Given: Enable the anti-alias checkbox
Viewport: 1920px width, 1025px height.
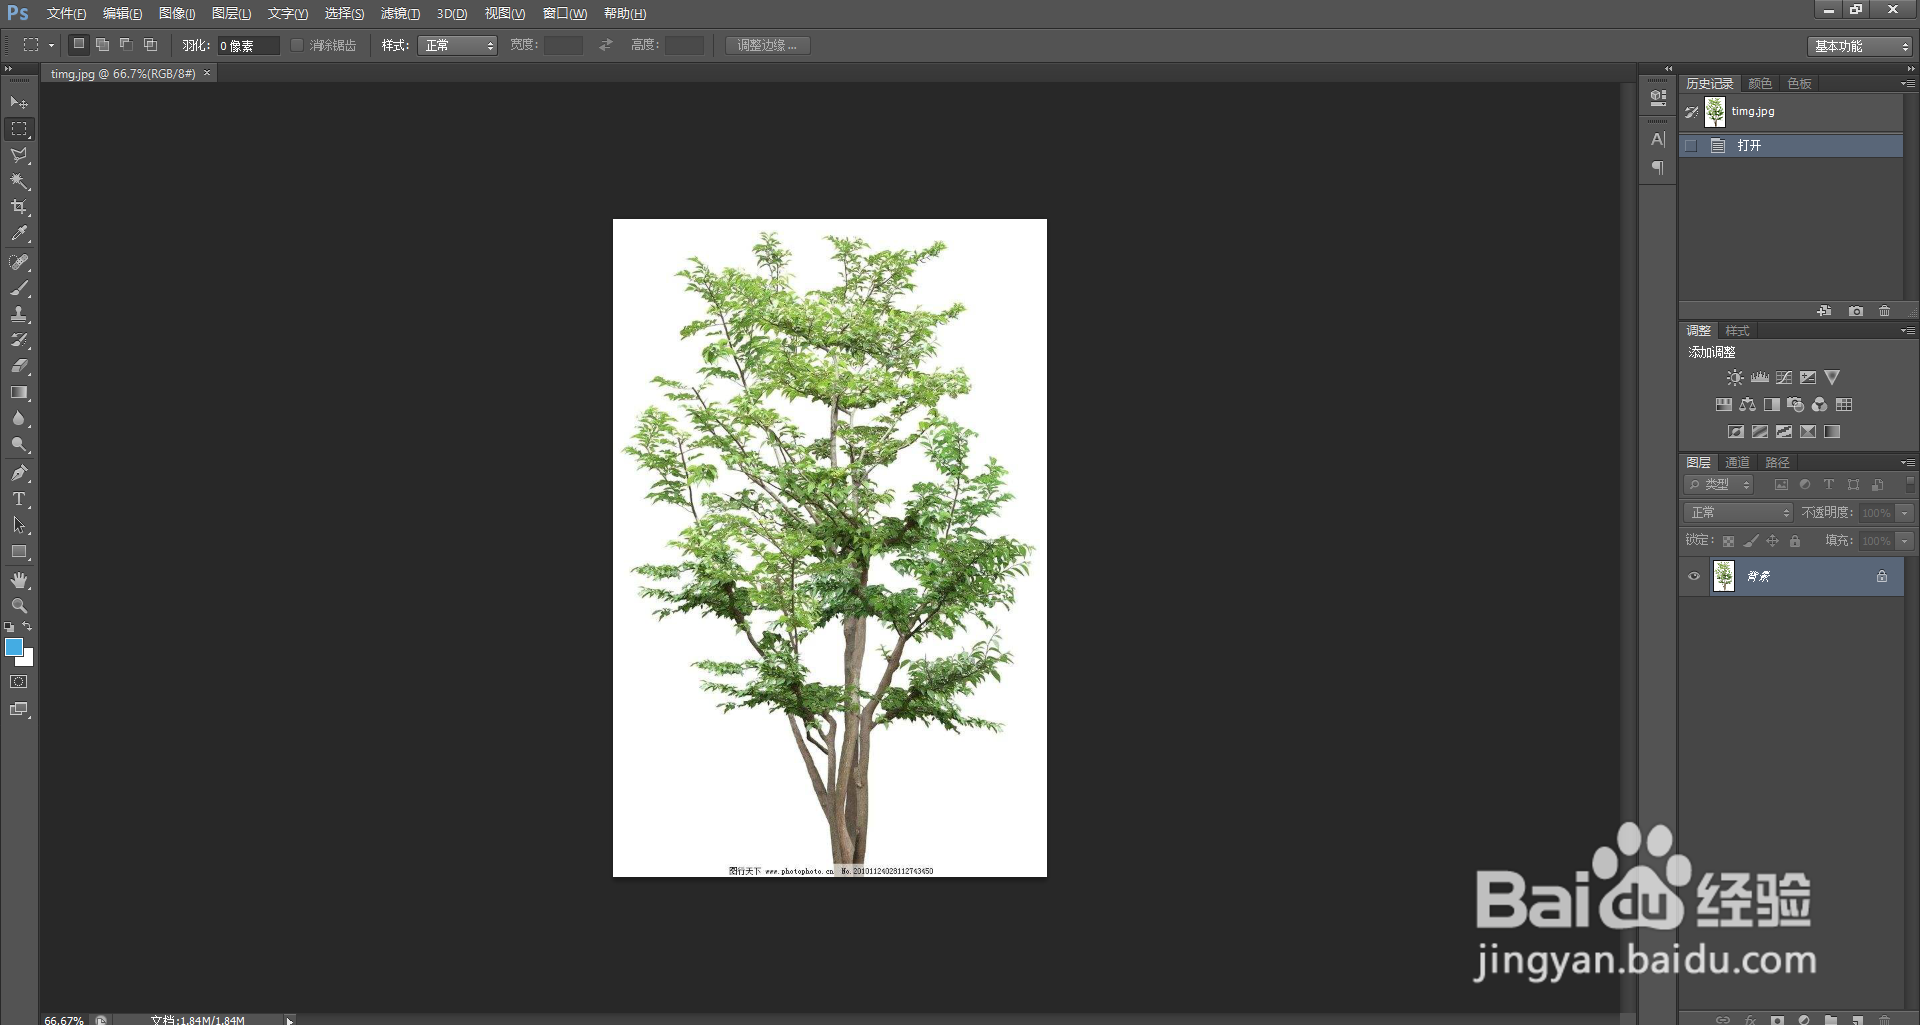Looking at the screenshot, I should pos(297,45).
